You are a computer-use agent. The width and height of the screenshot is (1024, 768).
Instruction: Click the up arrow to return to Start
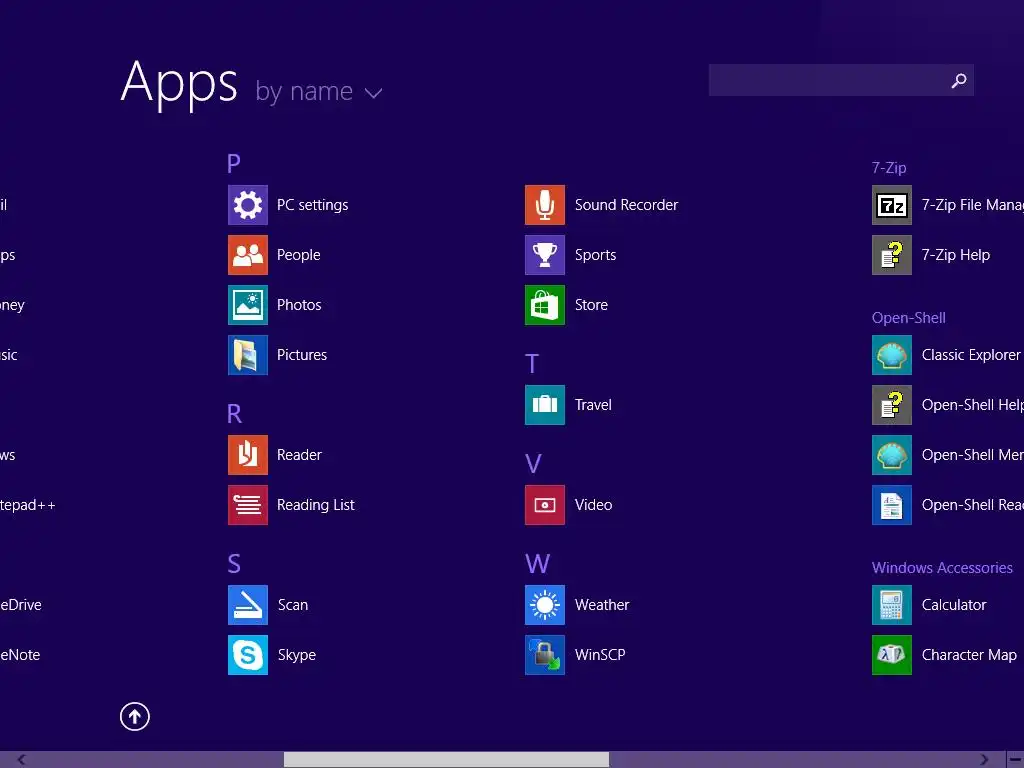pyautogui.click(x=135, y=716)
